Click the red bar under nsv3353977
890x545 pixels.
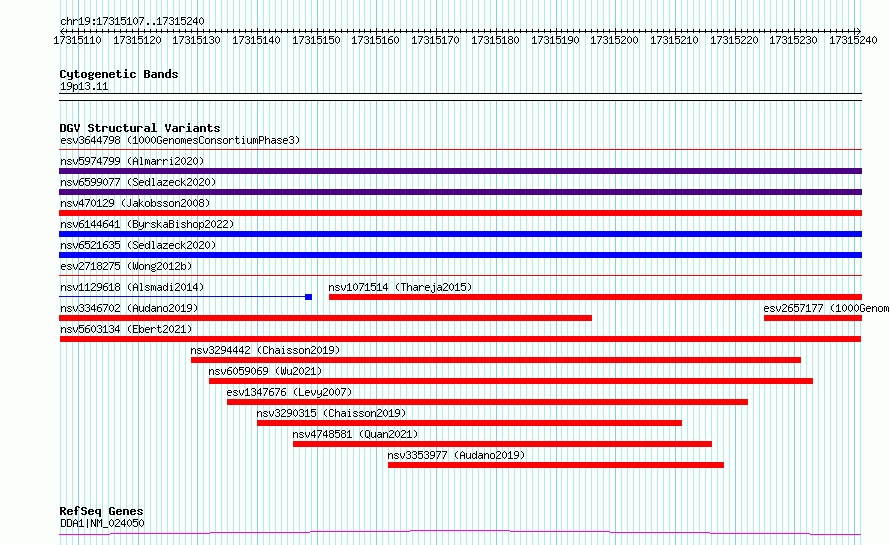coord(556,465)
